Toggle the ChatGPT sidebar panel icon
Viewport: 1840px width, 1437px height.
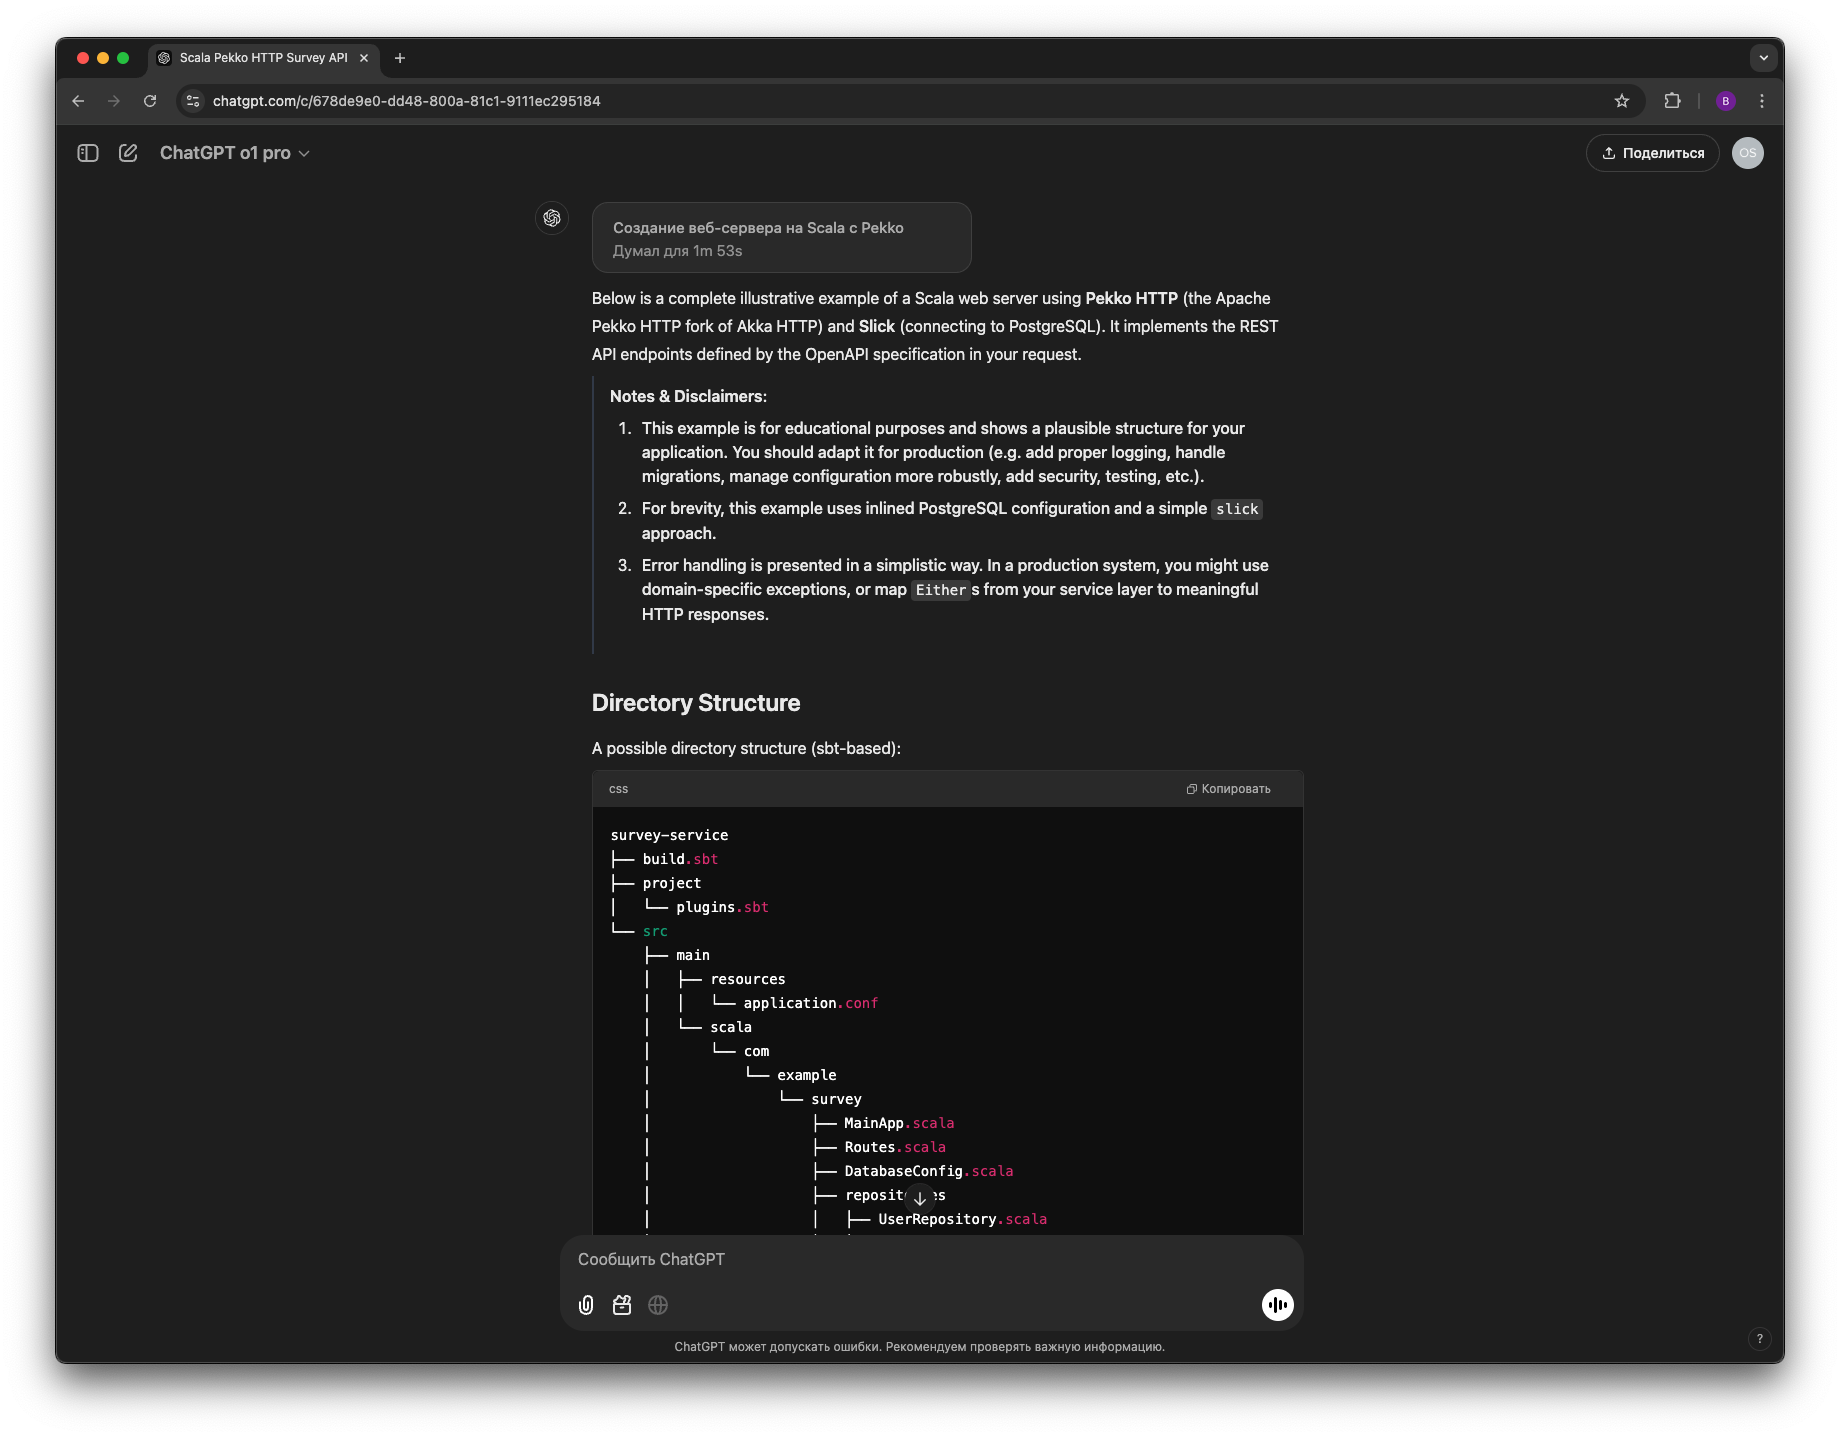pyautogui.click(x=88, y=153)
